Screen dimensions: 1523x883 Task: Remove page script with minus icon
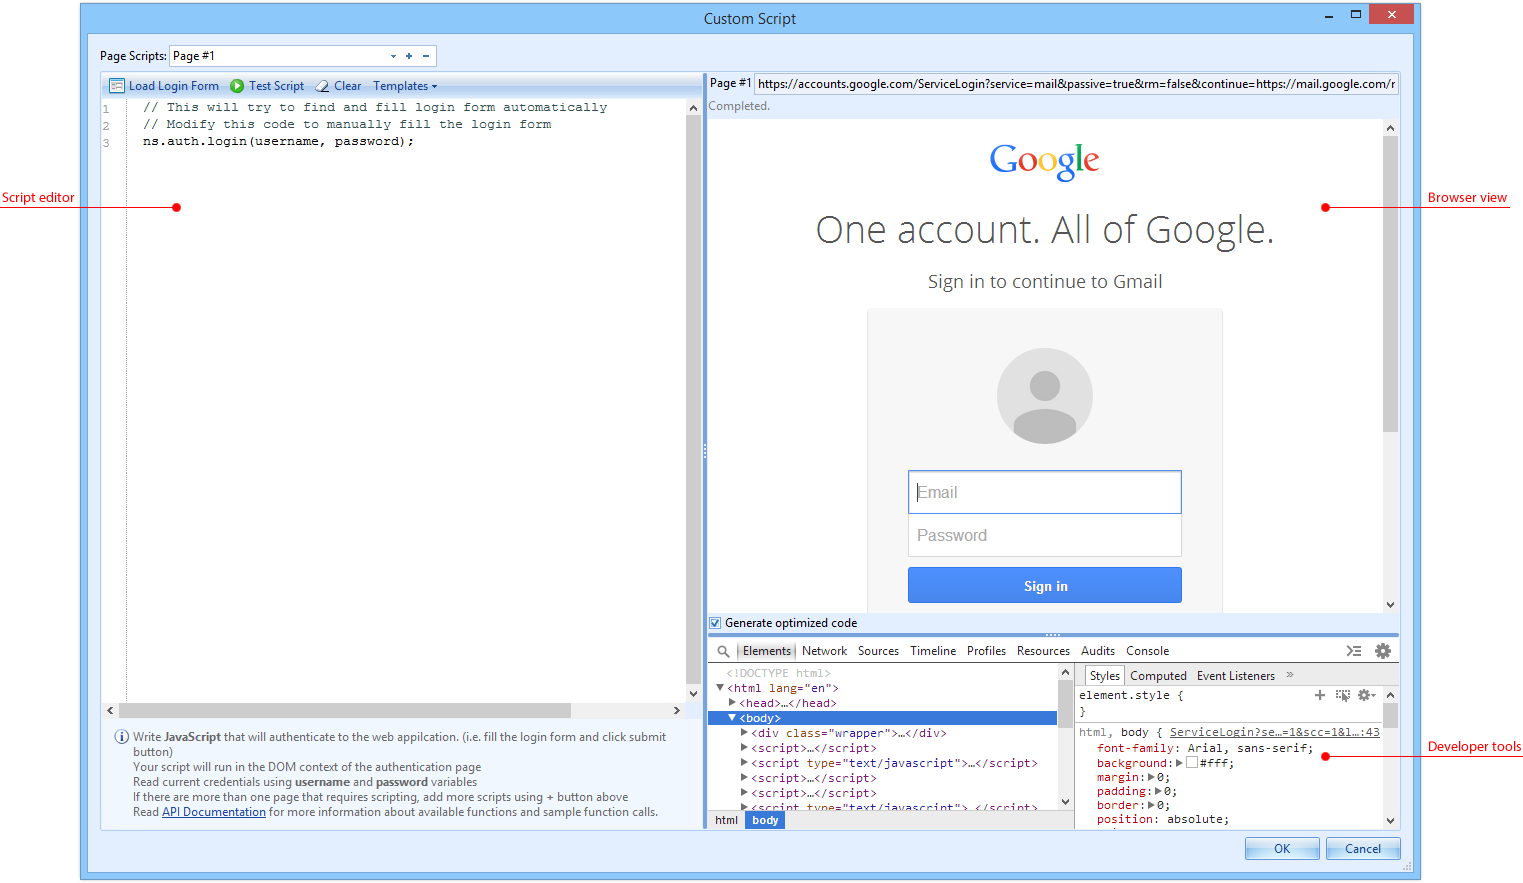pyautogui.click(x=426, y=56)
